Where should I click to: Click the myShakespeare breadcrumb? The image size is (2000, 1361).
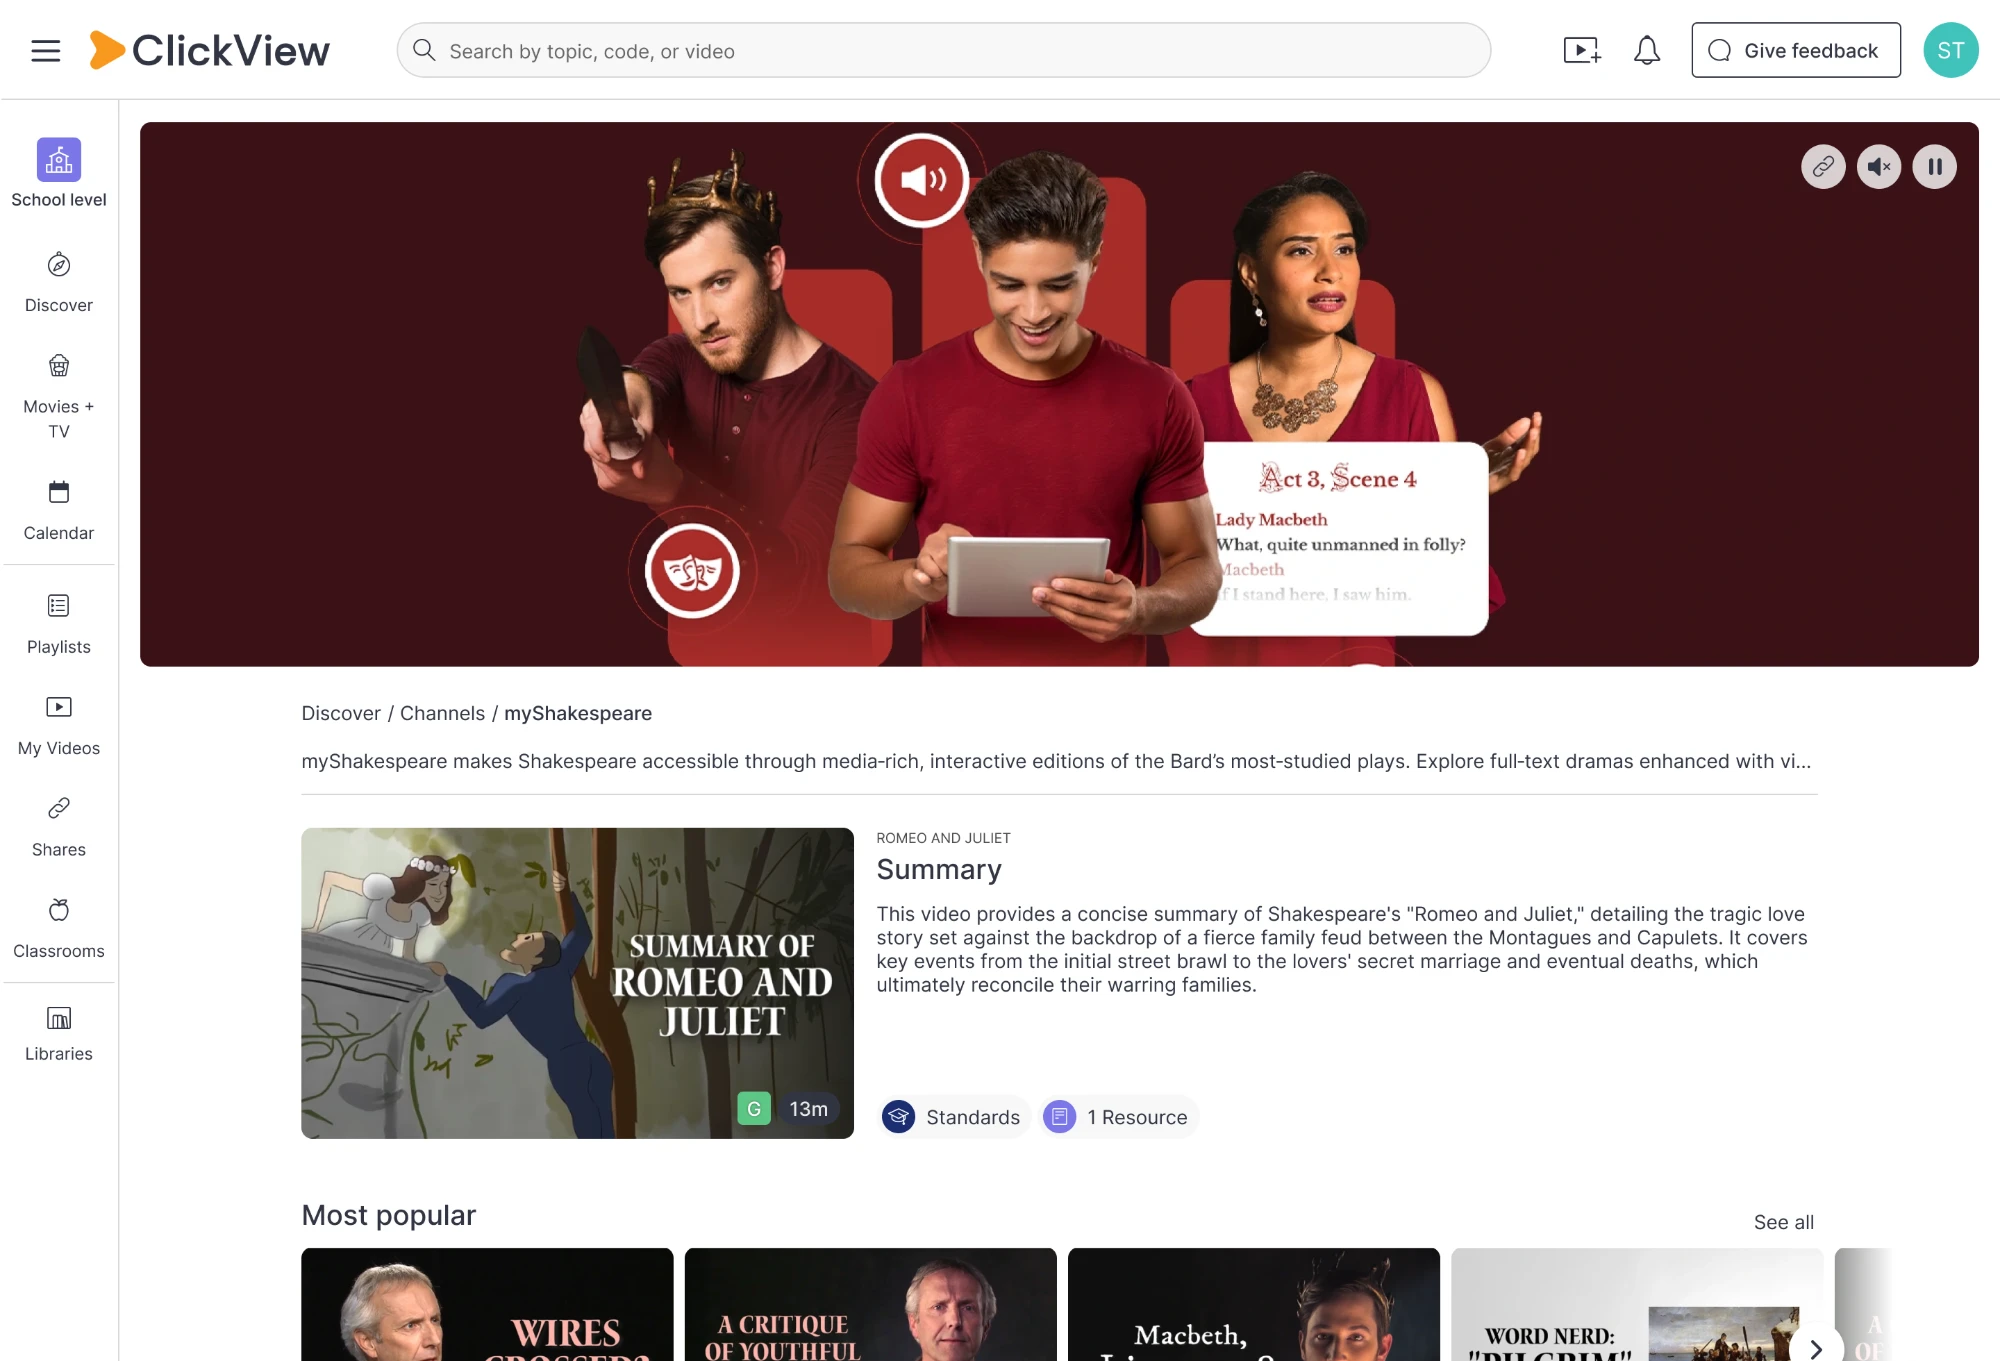[578, 713]
